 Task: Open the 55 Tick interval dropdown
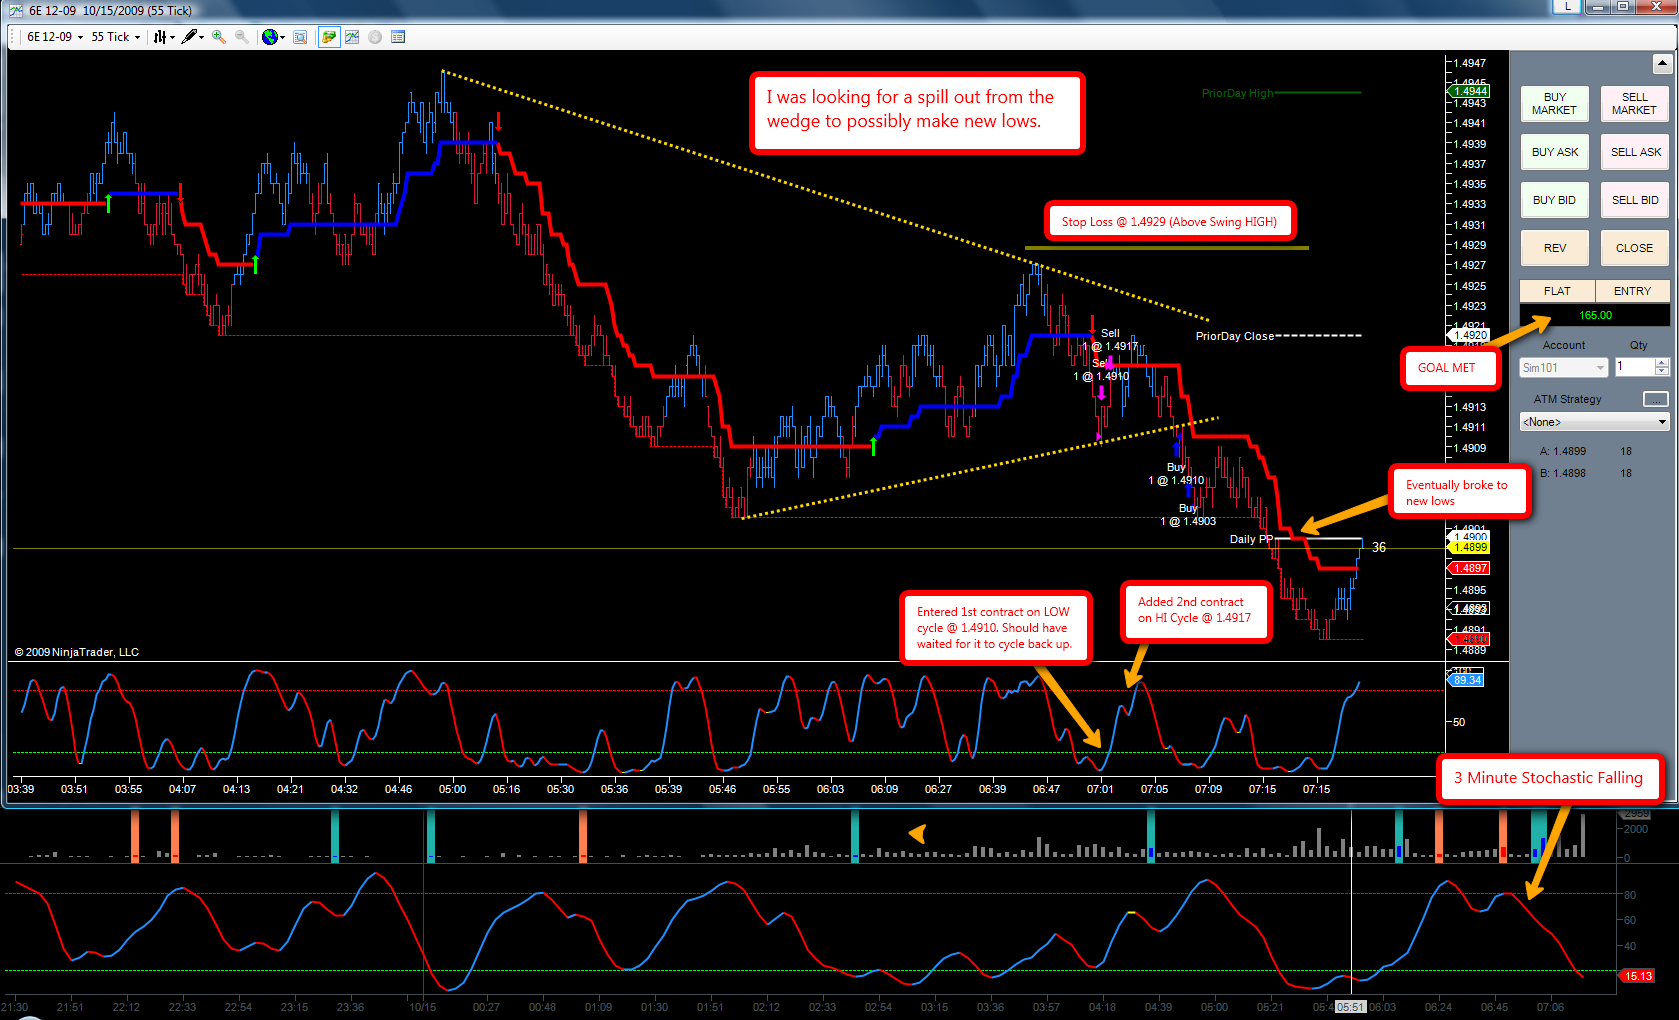coord(116,37)
